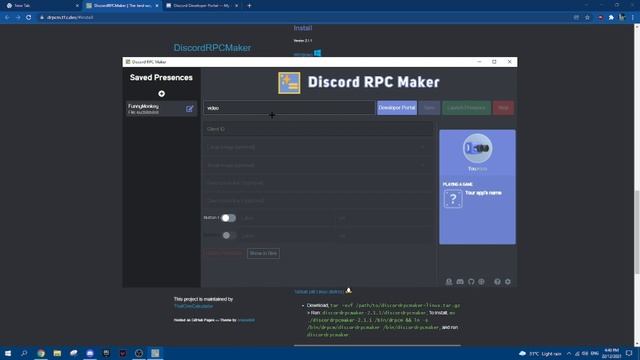Edit the FunnyMonkey saved presence

pyautogui.click(x=189, y=109)
